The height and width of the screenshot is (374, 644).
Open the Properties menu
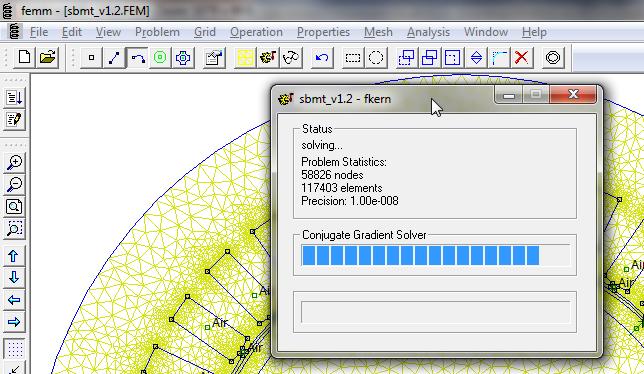pos(323,32)
